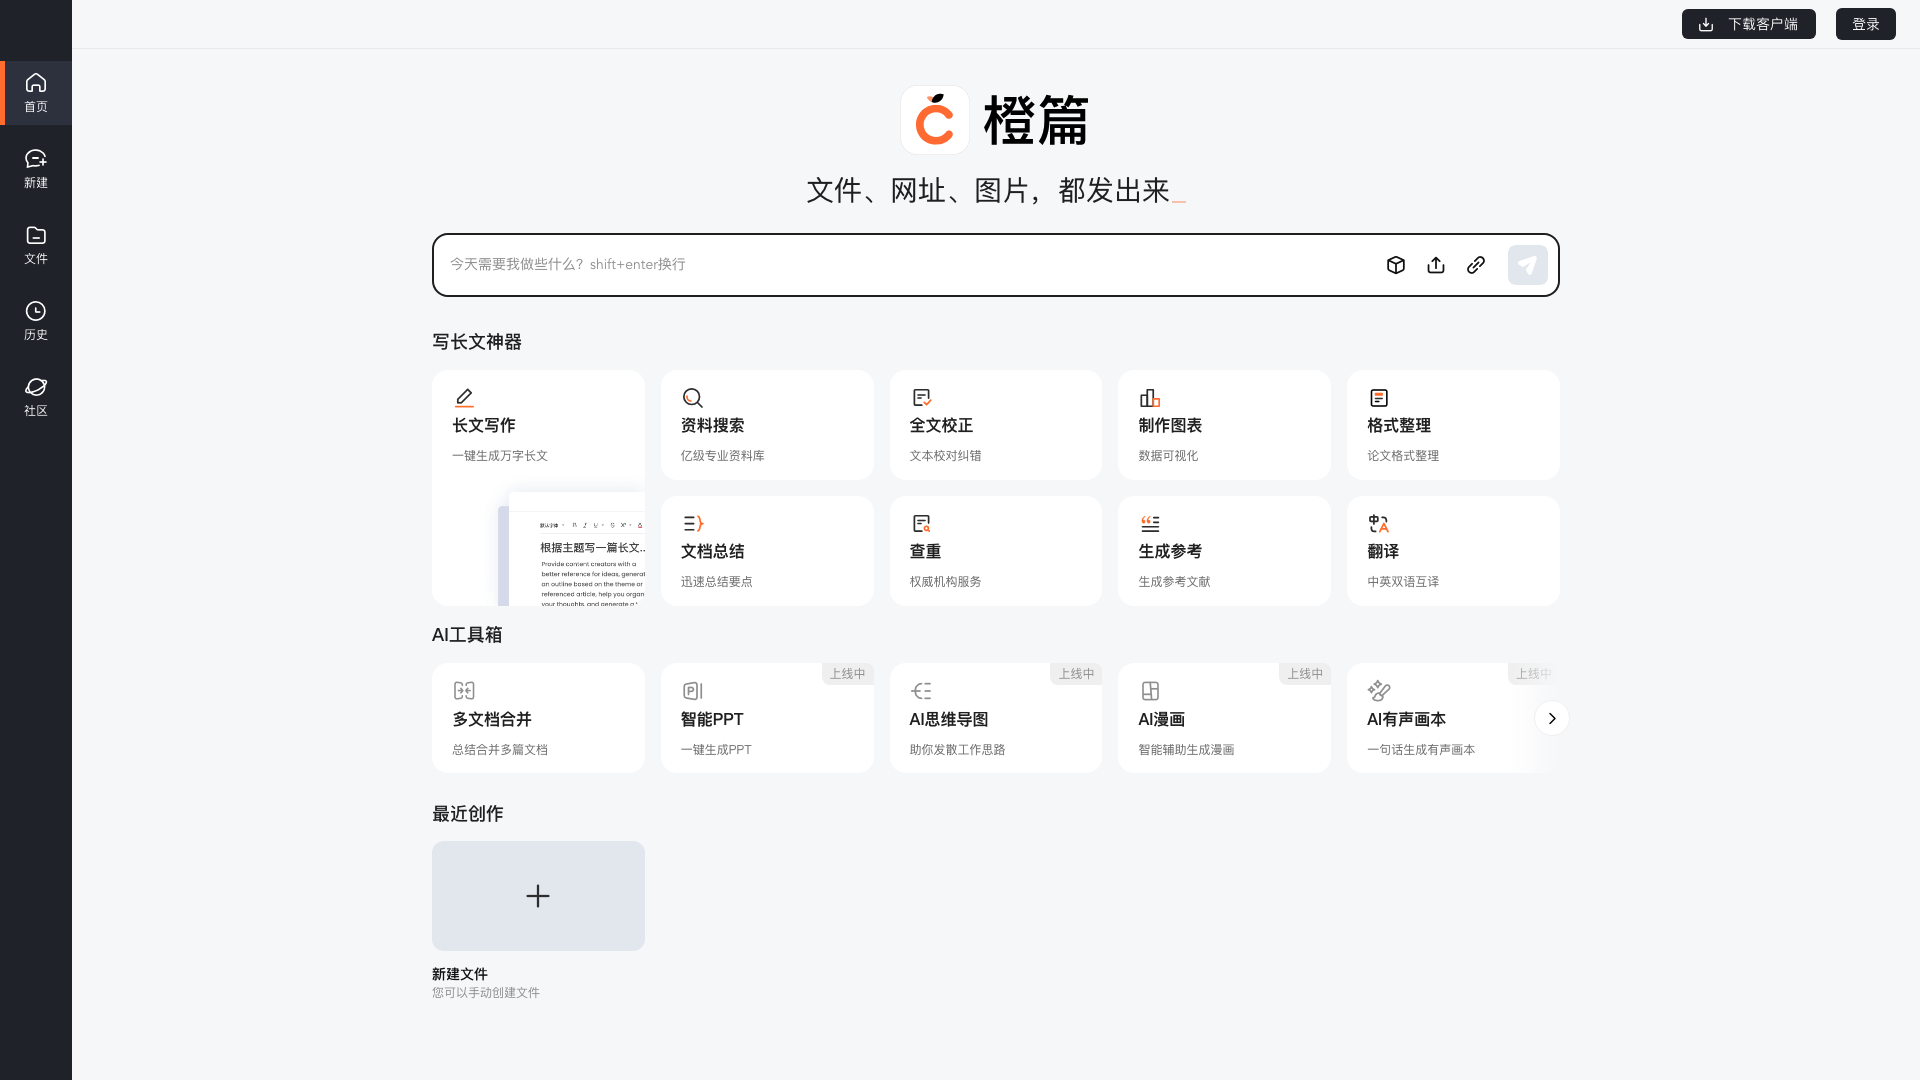The height and width of the screenshot is (1080, 1920).
Task: Open the 首页 home sidebar item
Action: click(x=36, y=93)
